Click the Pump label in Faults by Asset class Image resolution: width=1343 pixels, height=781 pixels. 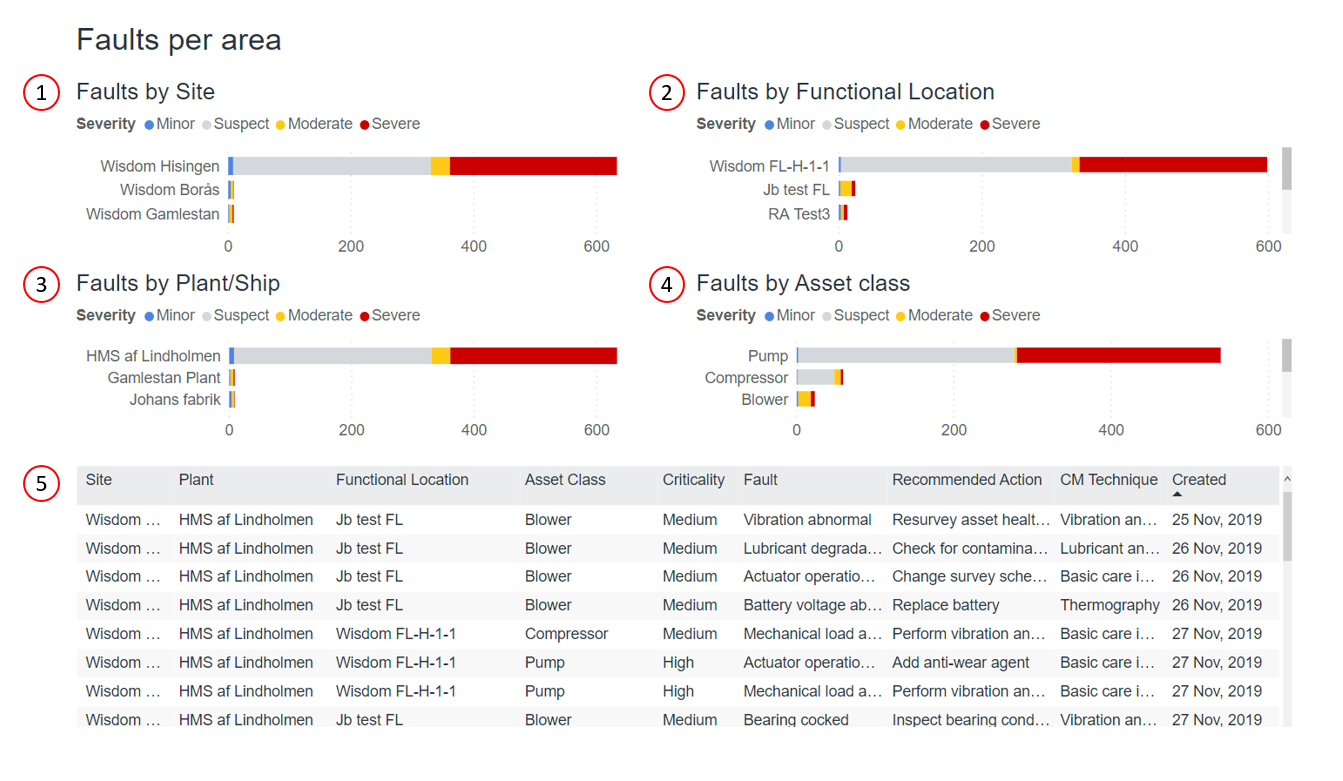[x=768, y=355]
